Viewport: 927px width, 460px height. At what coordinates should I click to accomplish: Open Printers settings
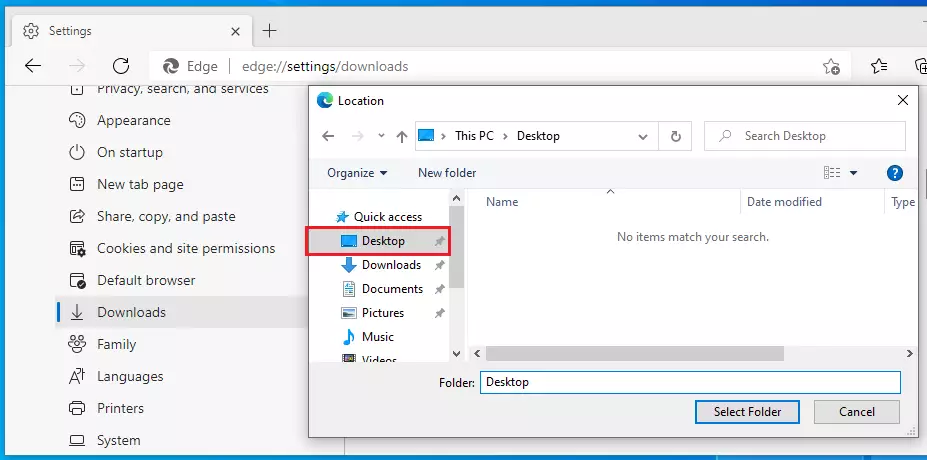[120, 408]
